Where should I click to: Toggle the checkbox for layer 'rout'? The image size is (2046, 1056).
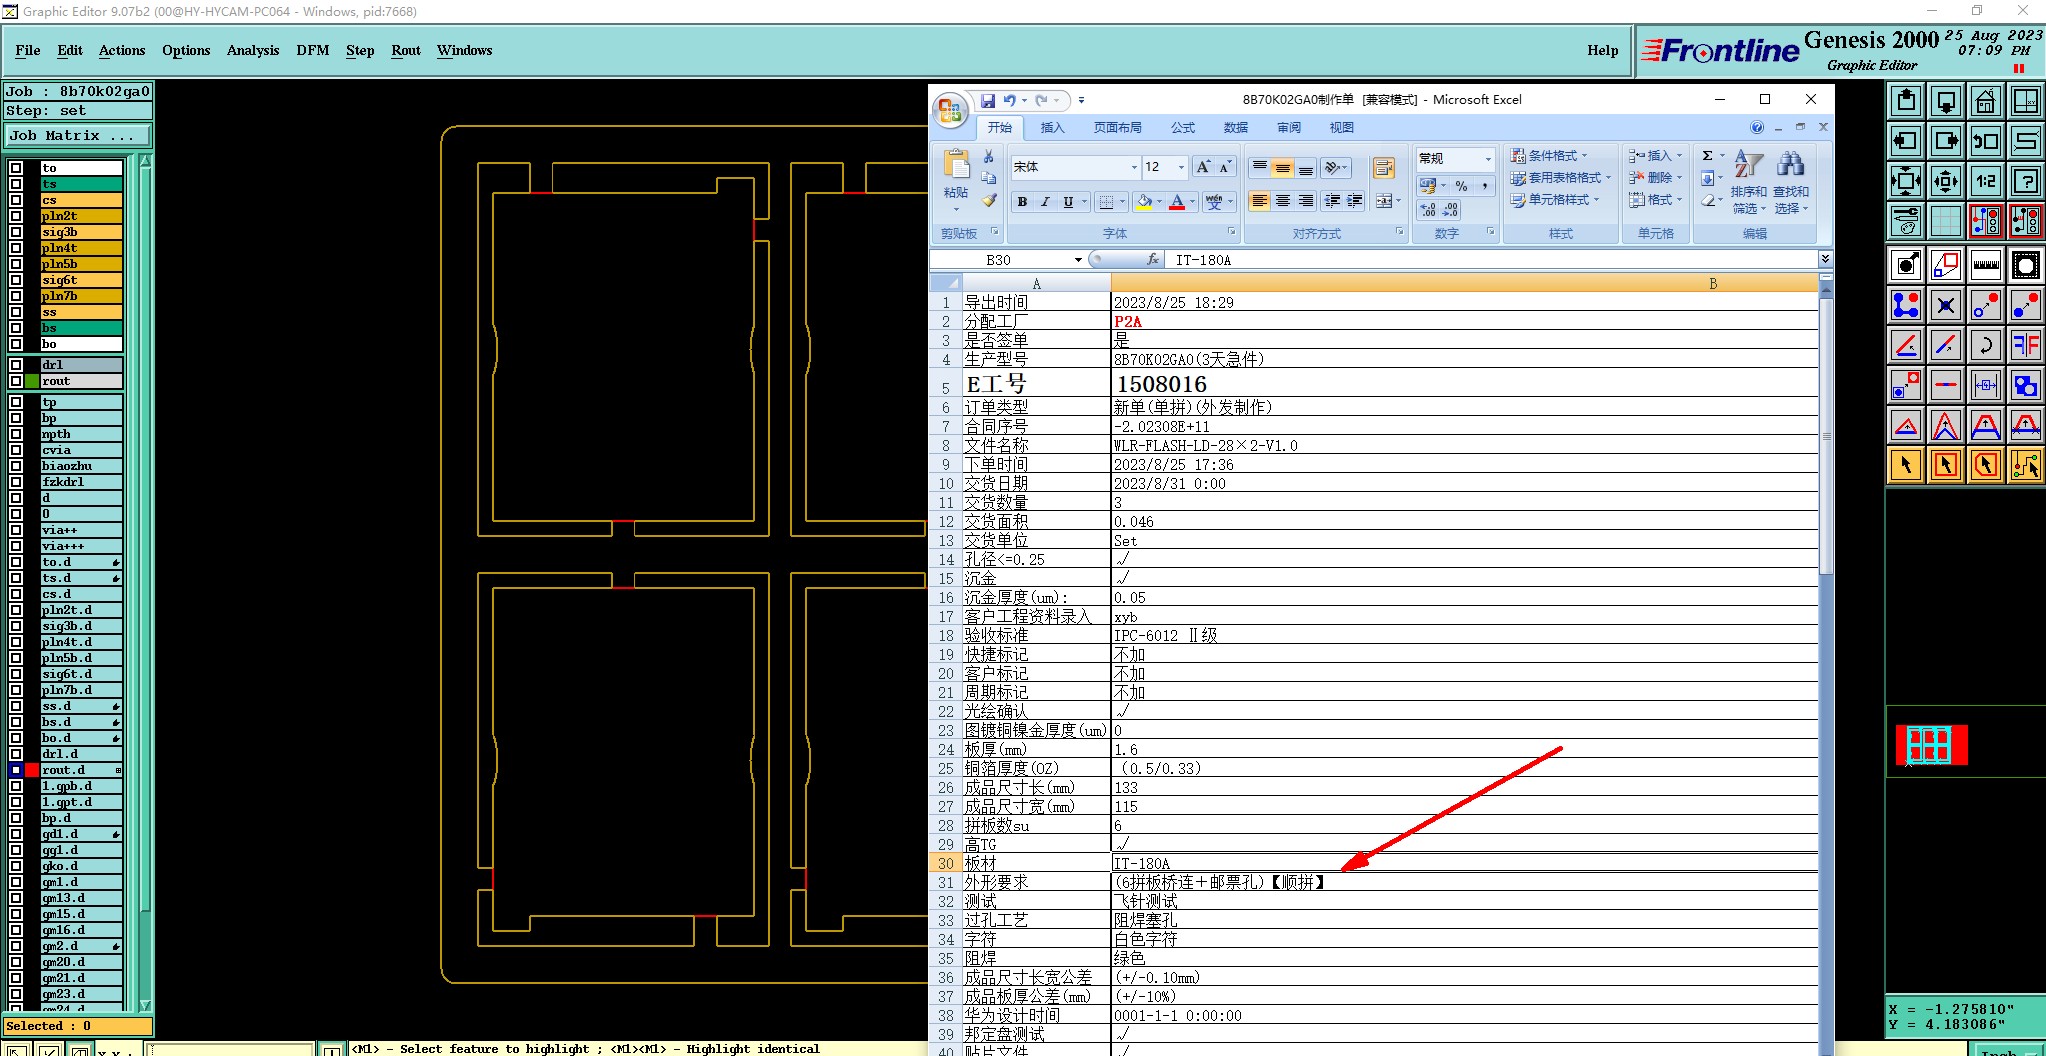(16, 381)
